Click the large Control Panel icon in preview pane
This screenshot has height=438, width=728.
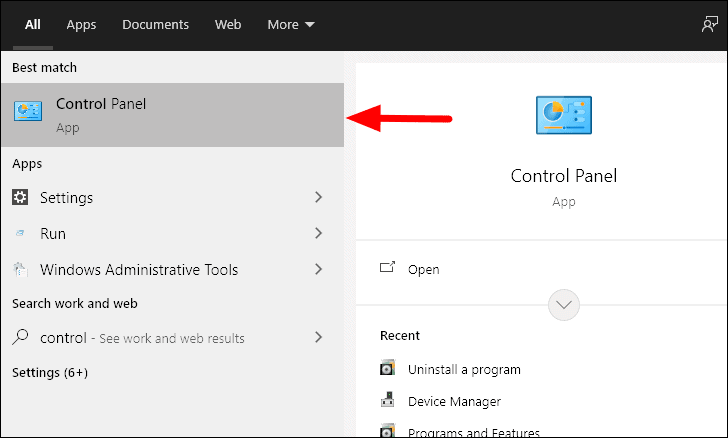point(564,115)
